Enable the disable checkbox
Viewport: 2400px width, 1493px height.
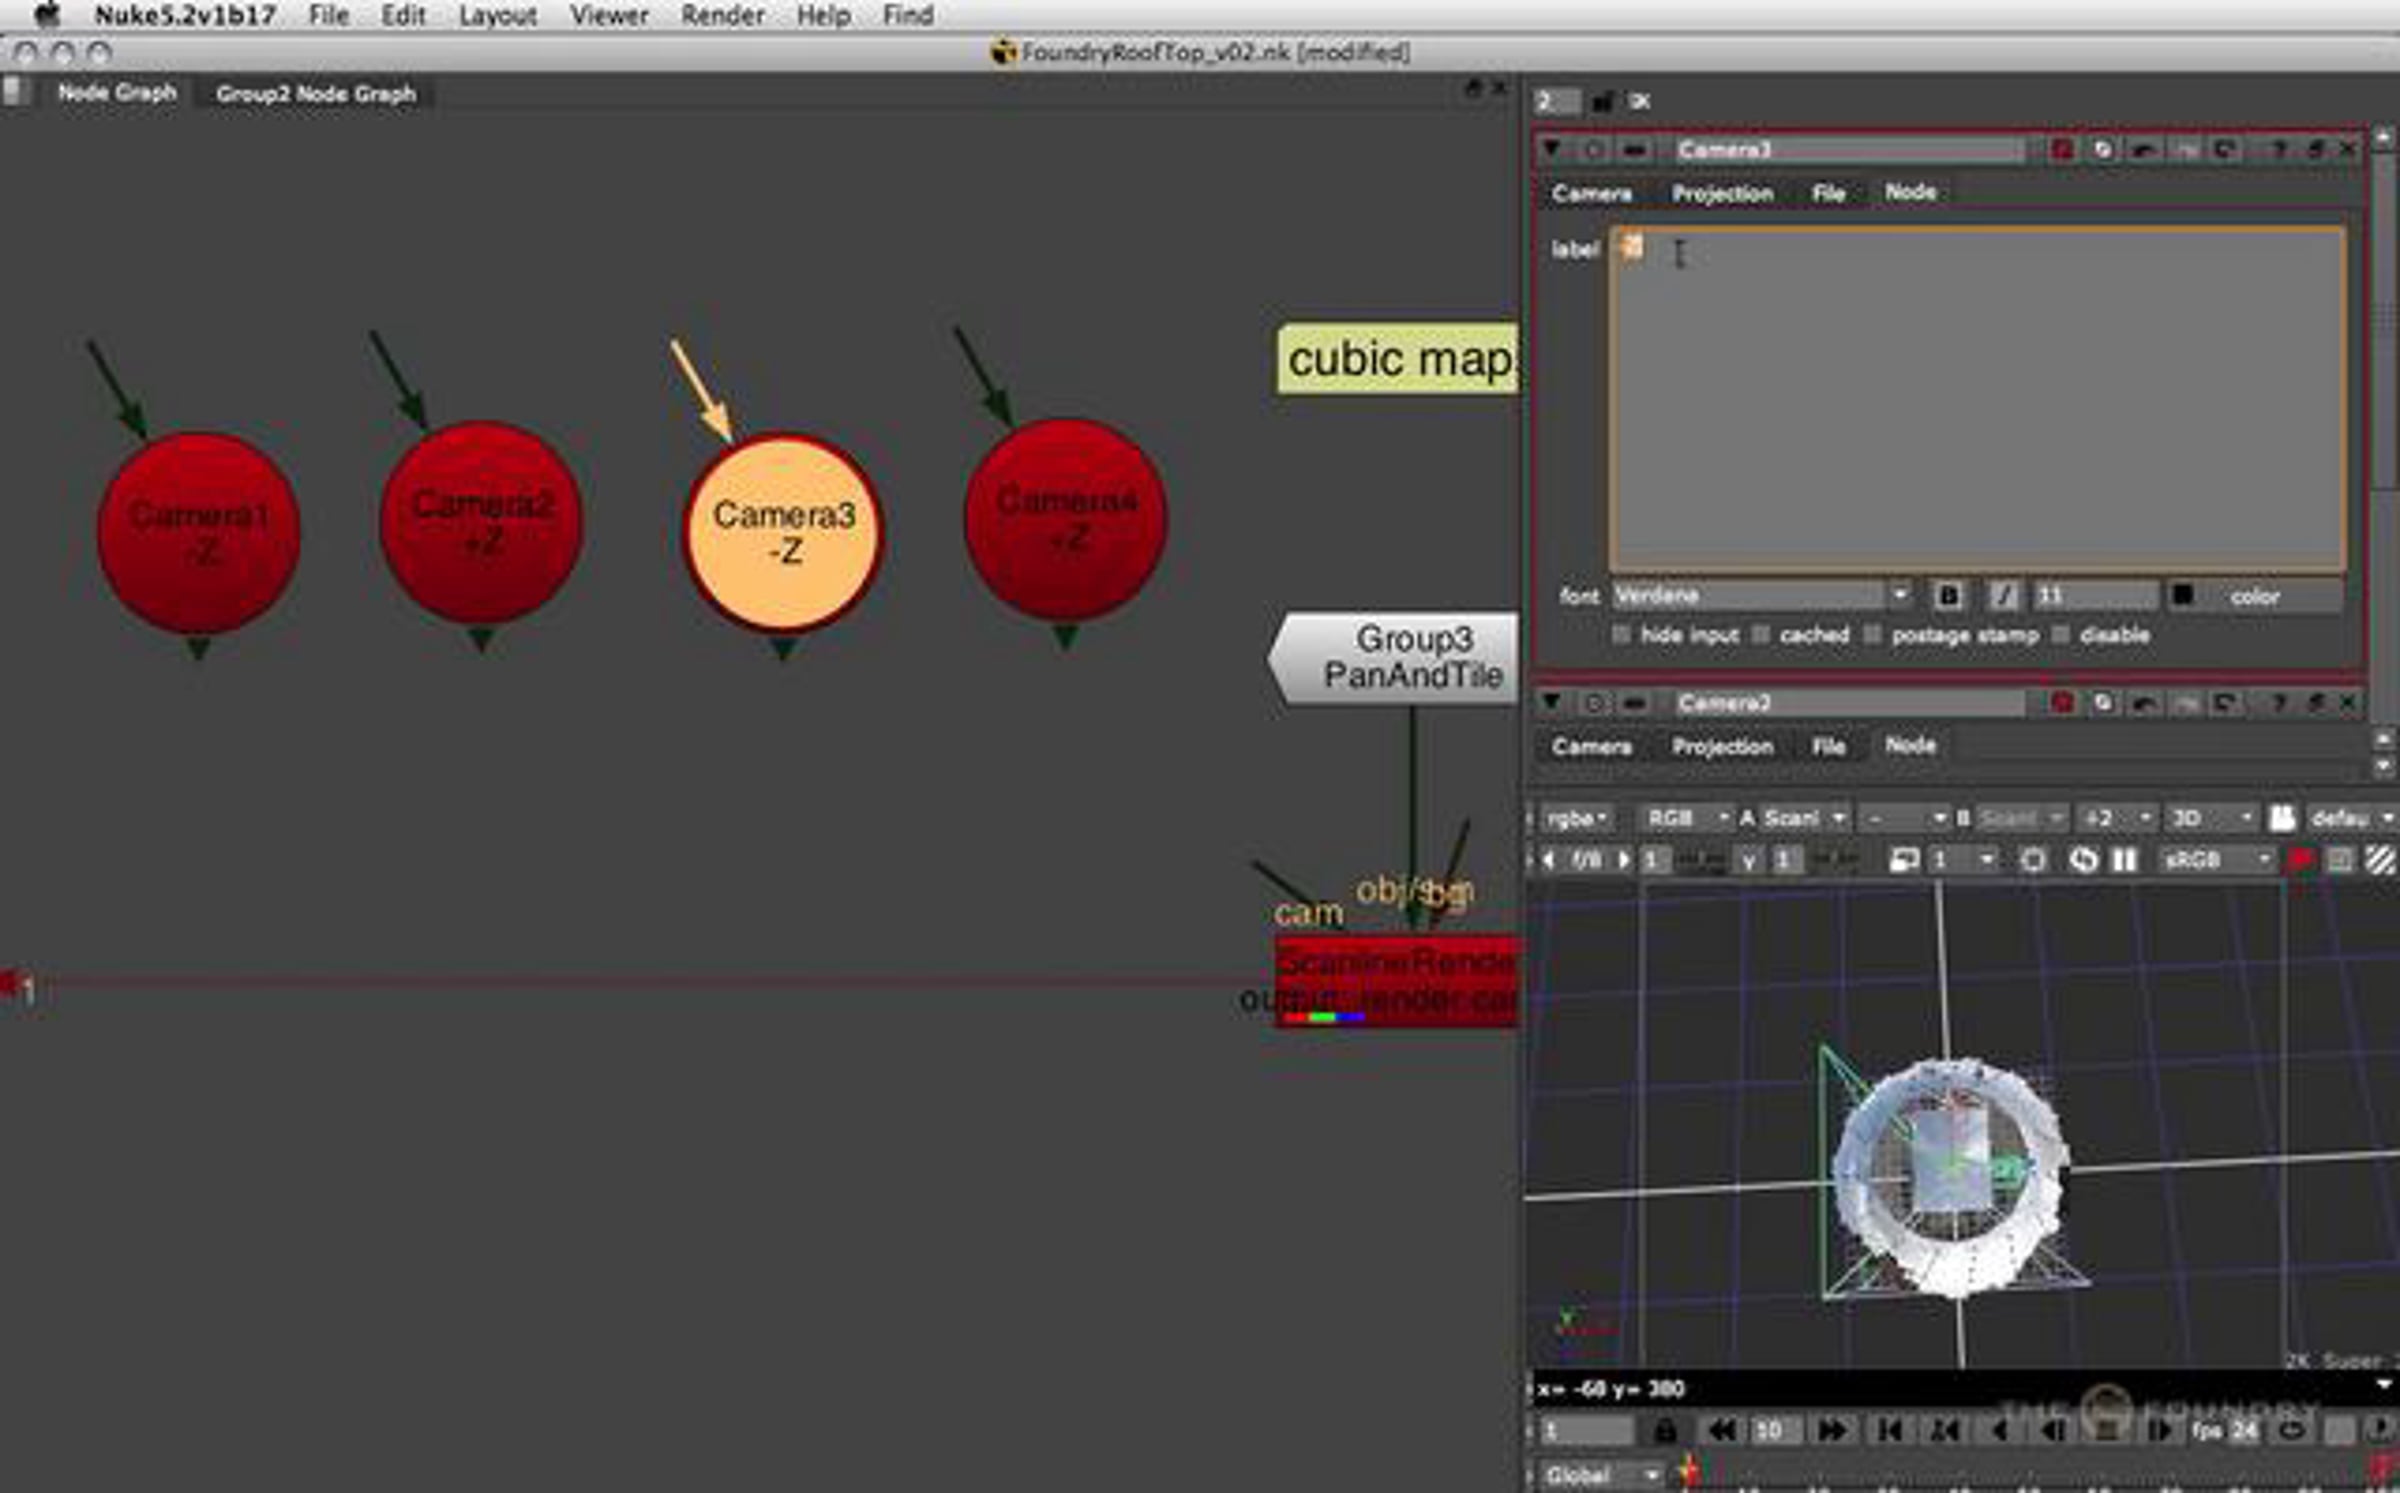(2060, 635)
